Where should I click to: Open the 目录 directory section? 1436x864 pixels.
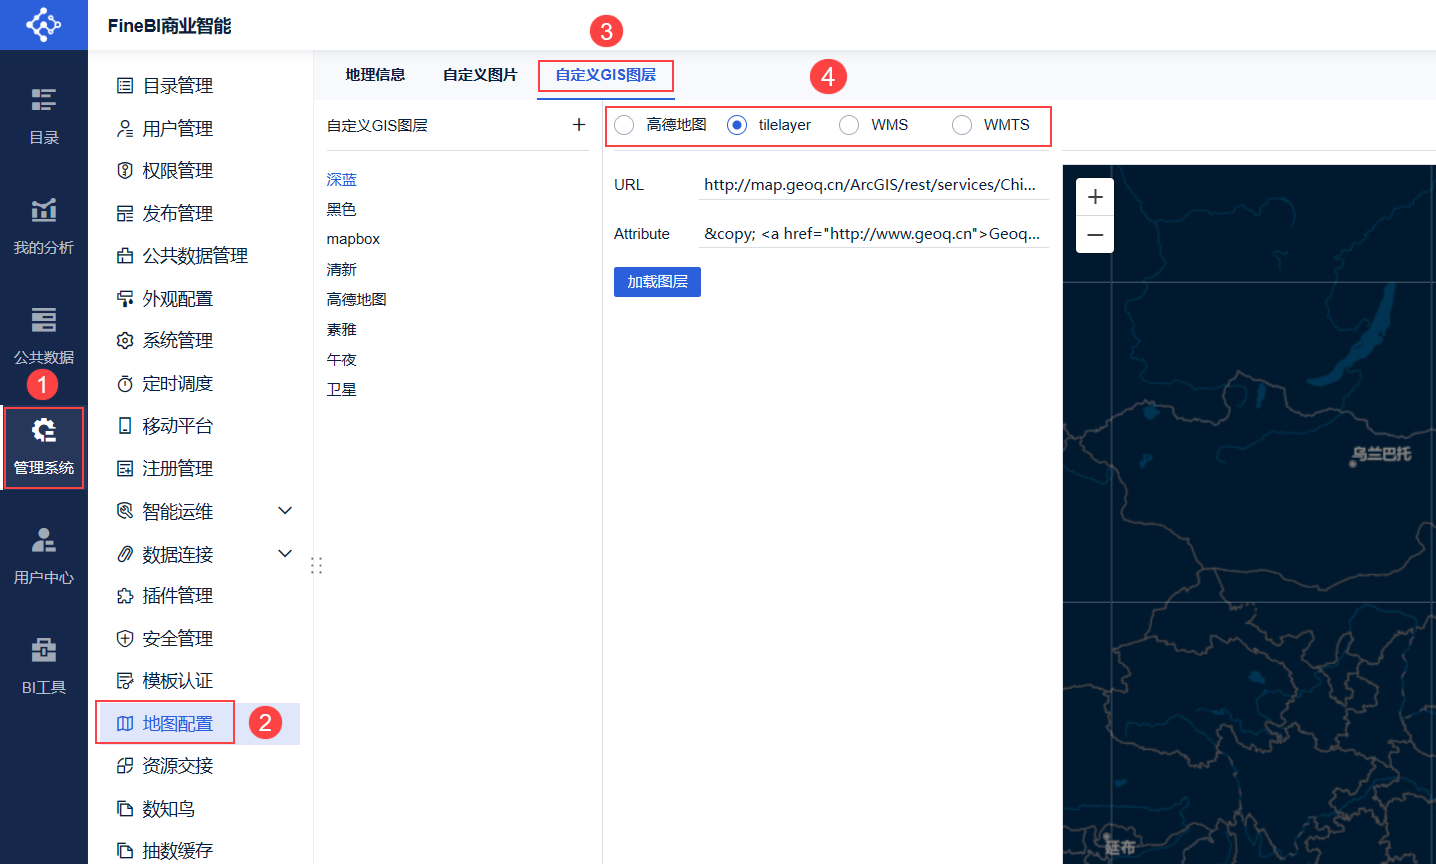click(x=44, y=116)
